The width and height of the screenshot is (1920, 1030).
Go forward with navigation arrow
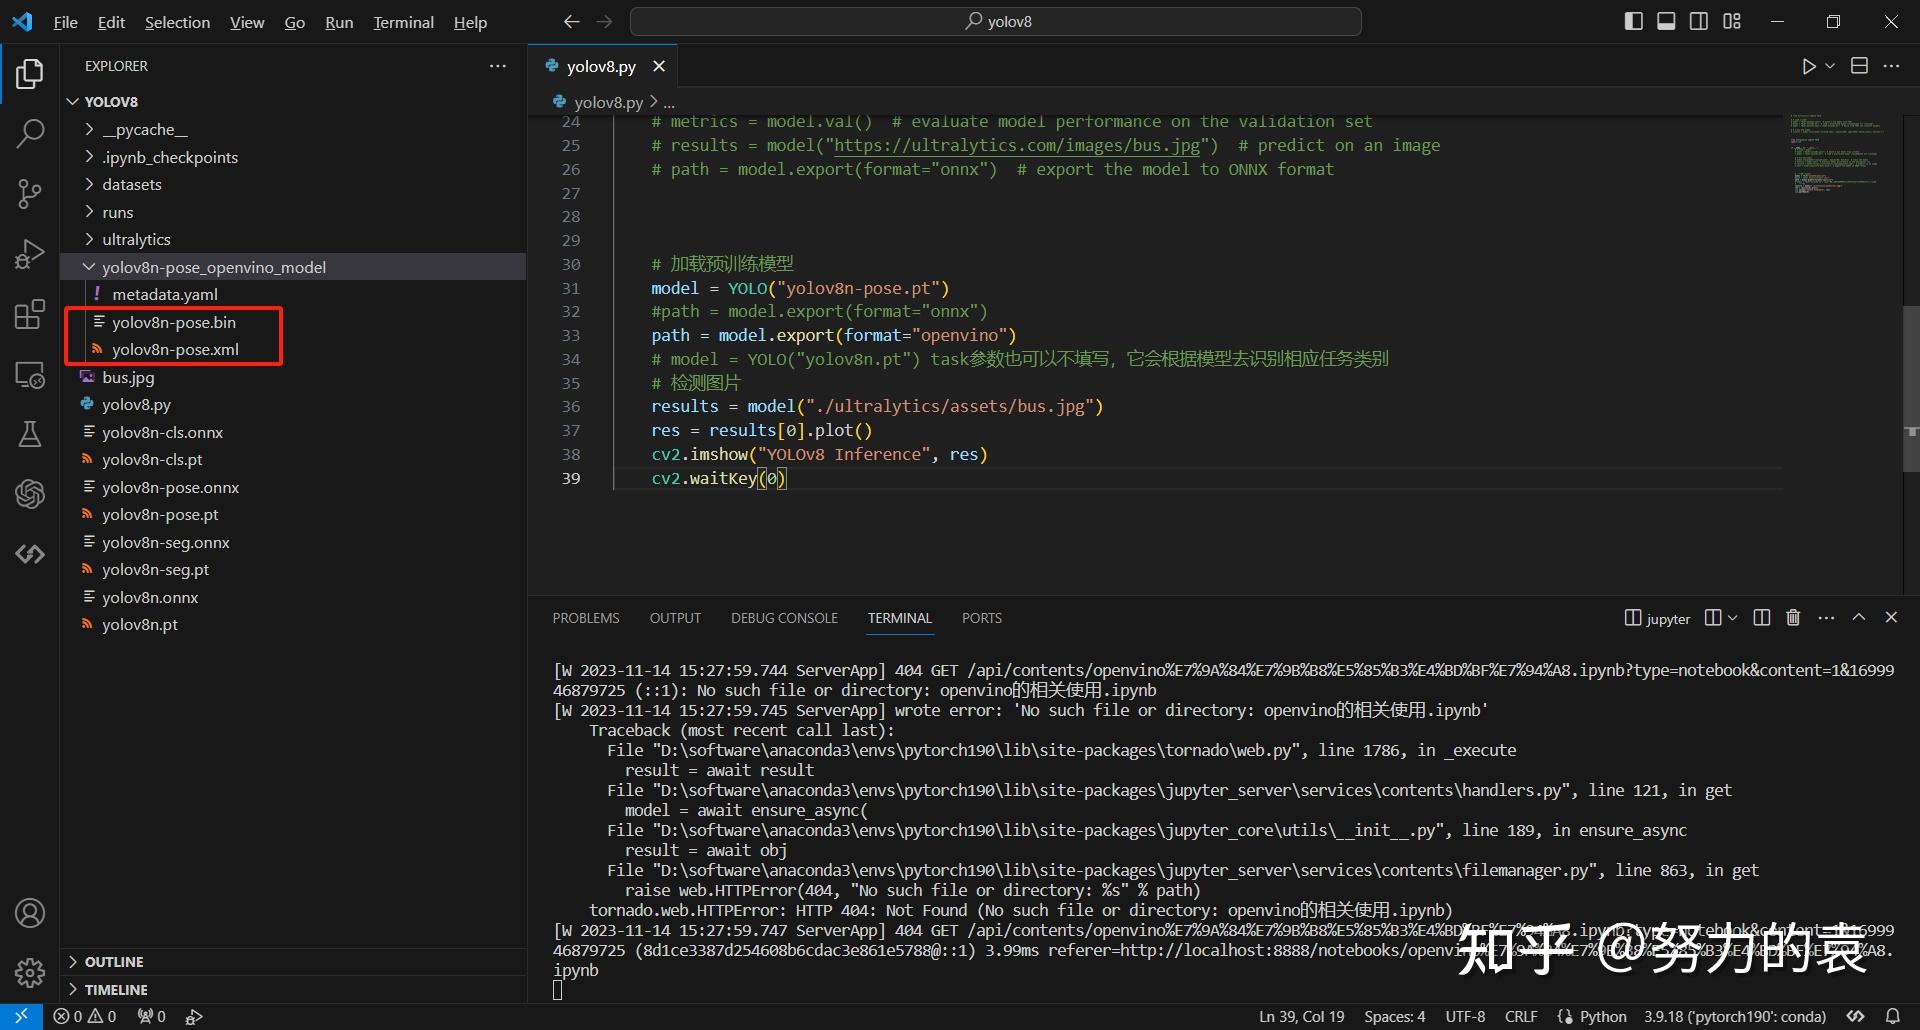[x=604, y=21]
